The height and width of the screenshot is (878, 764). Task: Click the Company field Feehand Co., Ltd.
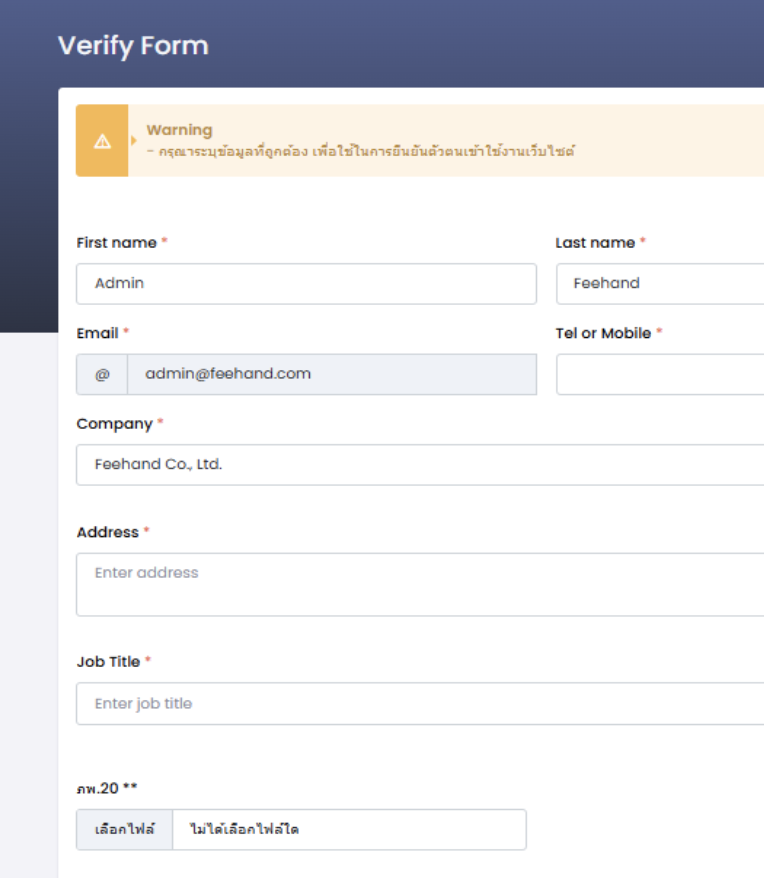pos(420,465)
